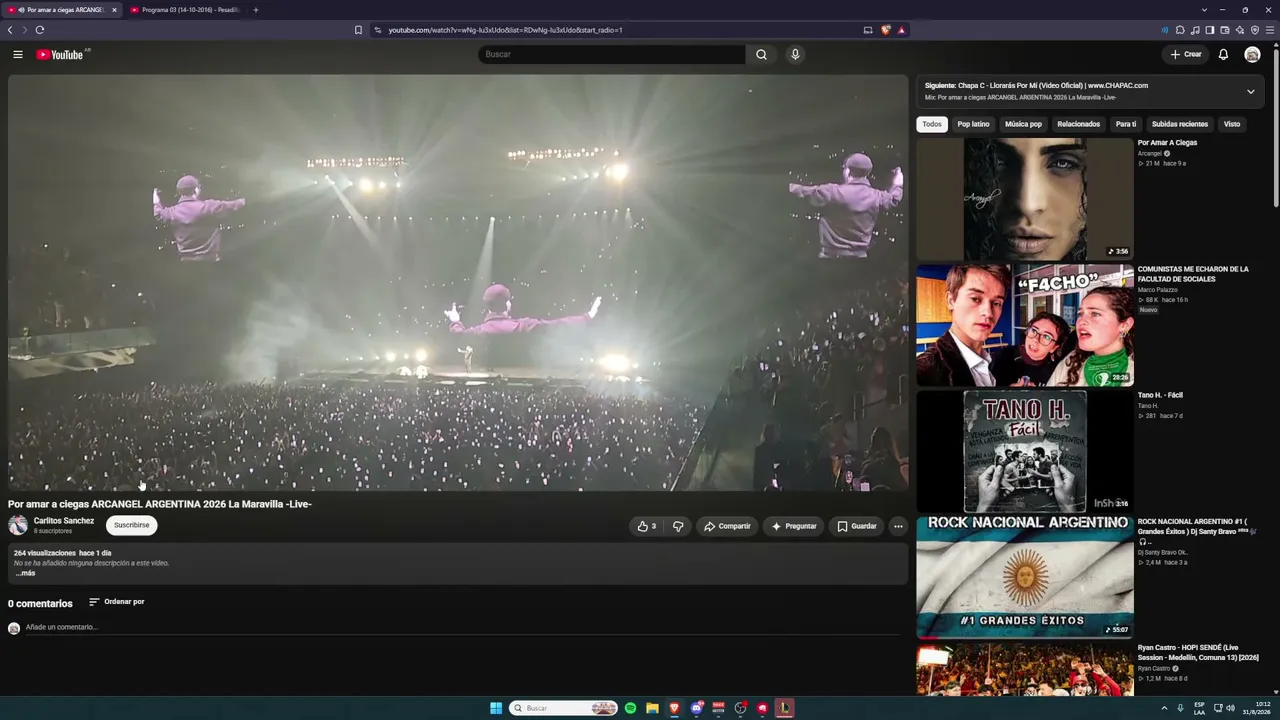Open the Tano H. Fácil thumbnail

(x=1025, y=451)
